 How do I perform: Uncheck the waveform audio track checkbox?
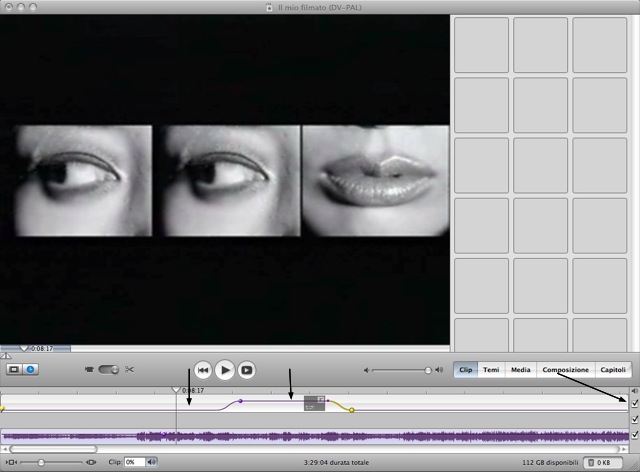pyautogui.click(x=635, y=435)
